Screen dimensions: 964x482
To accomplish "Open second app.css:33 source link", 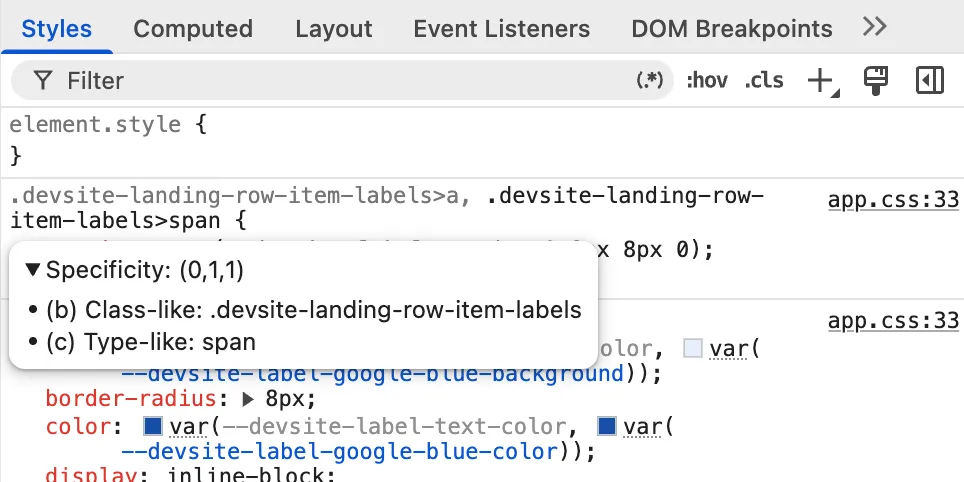I will (893, 320).
